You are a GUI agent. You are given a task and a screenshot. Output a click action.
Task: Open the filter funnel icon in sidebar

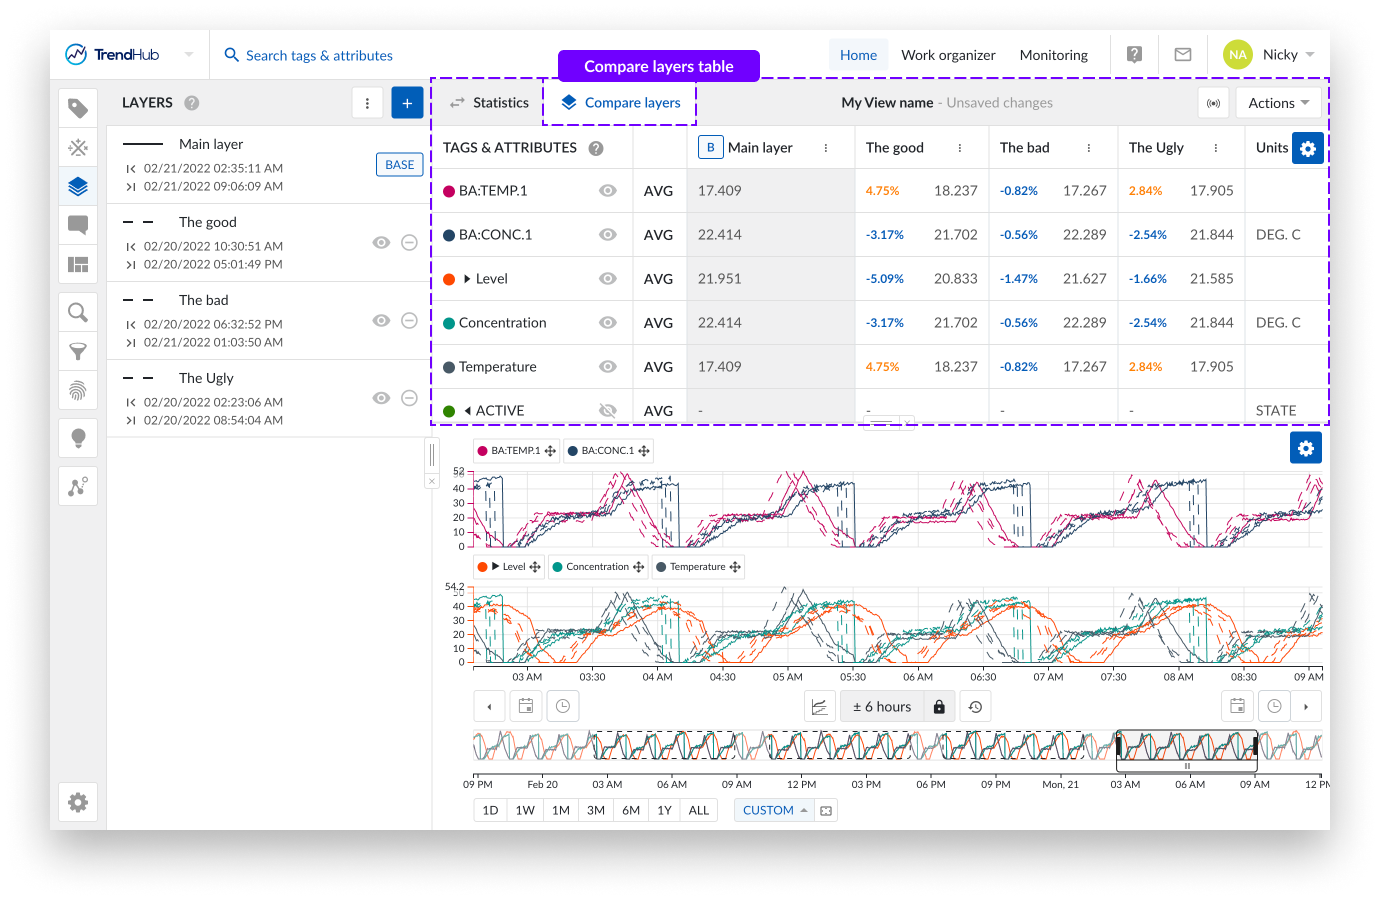pos(78,351)
